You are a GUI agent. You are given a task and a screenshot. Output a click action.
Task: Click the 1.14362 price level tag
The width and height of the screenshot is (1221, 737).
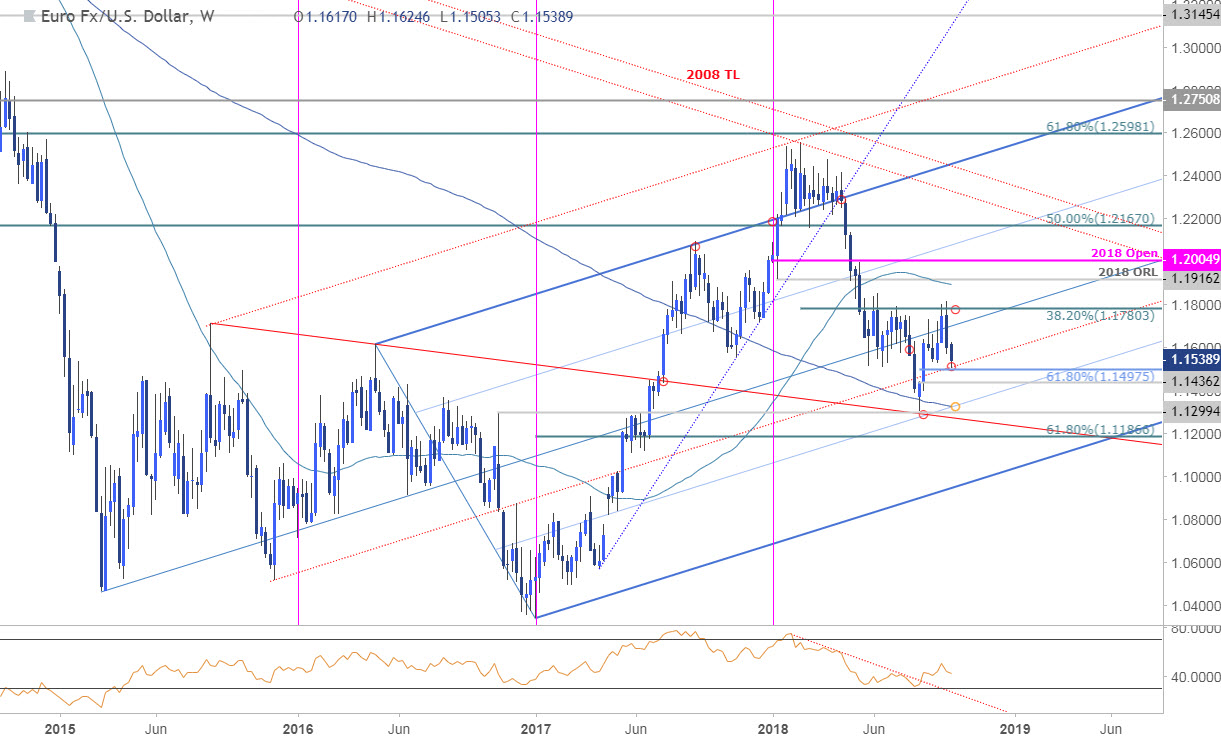tap(1189, 380)
